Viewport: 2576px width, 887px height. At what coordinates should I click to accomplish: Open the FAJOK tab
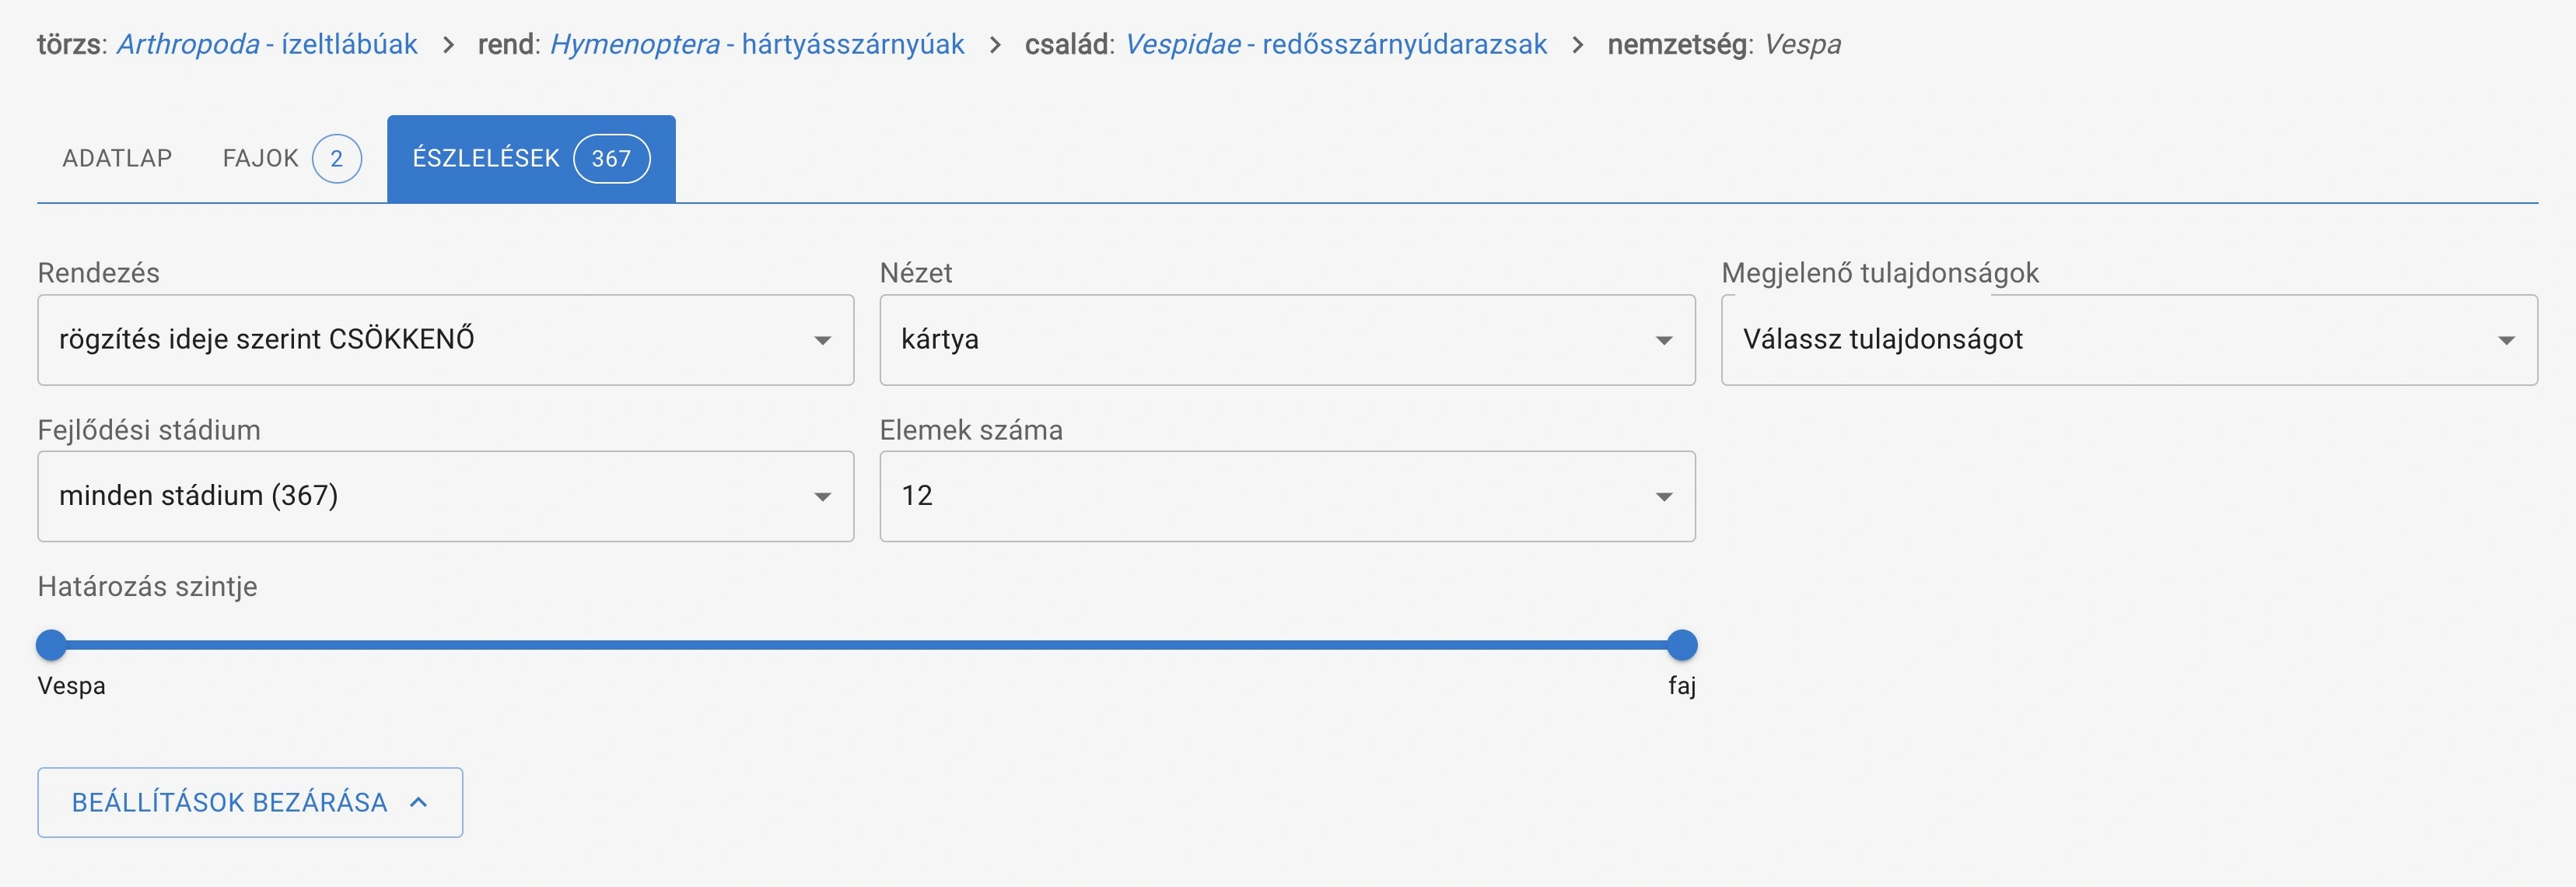(x=260, y=159)
